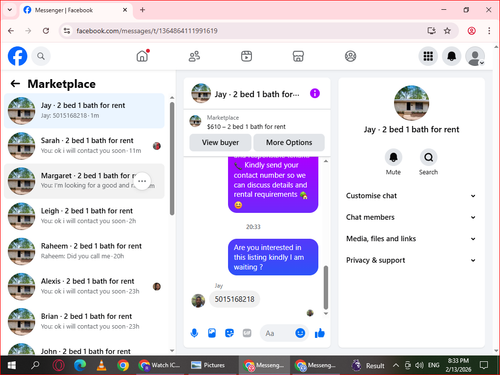Open Jay conversation header title
The width and height of the screenshot is (500, 375).
(x=257, y=94)
